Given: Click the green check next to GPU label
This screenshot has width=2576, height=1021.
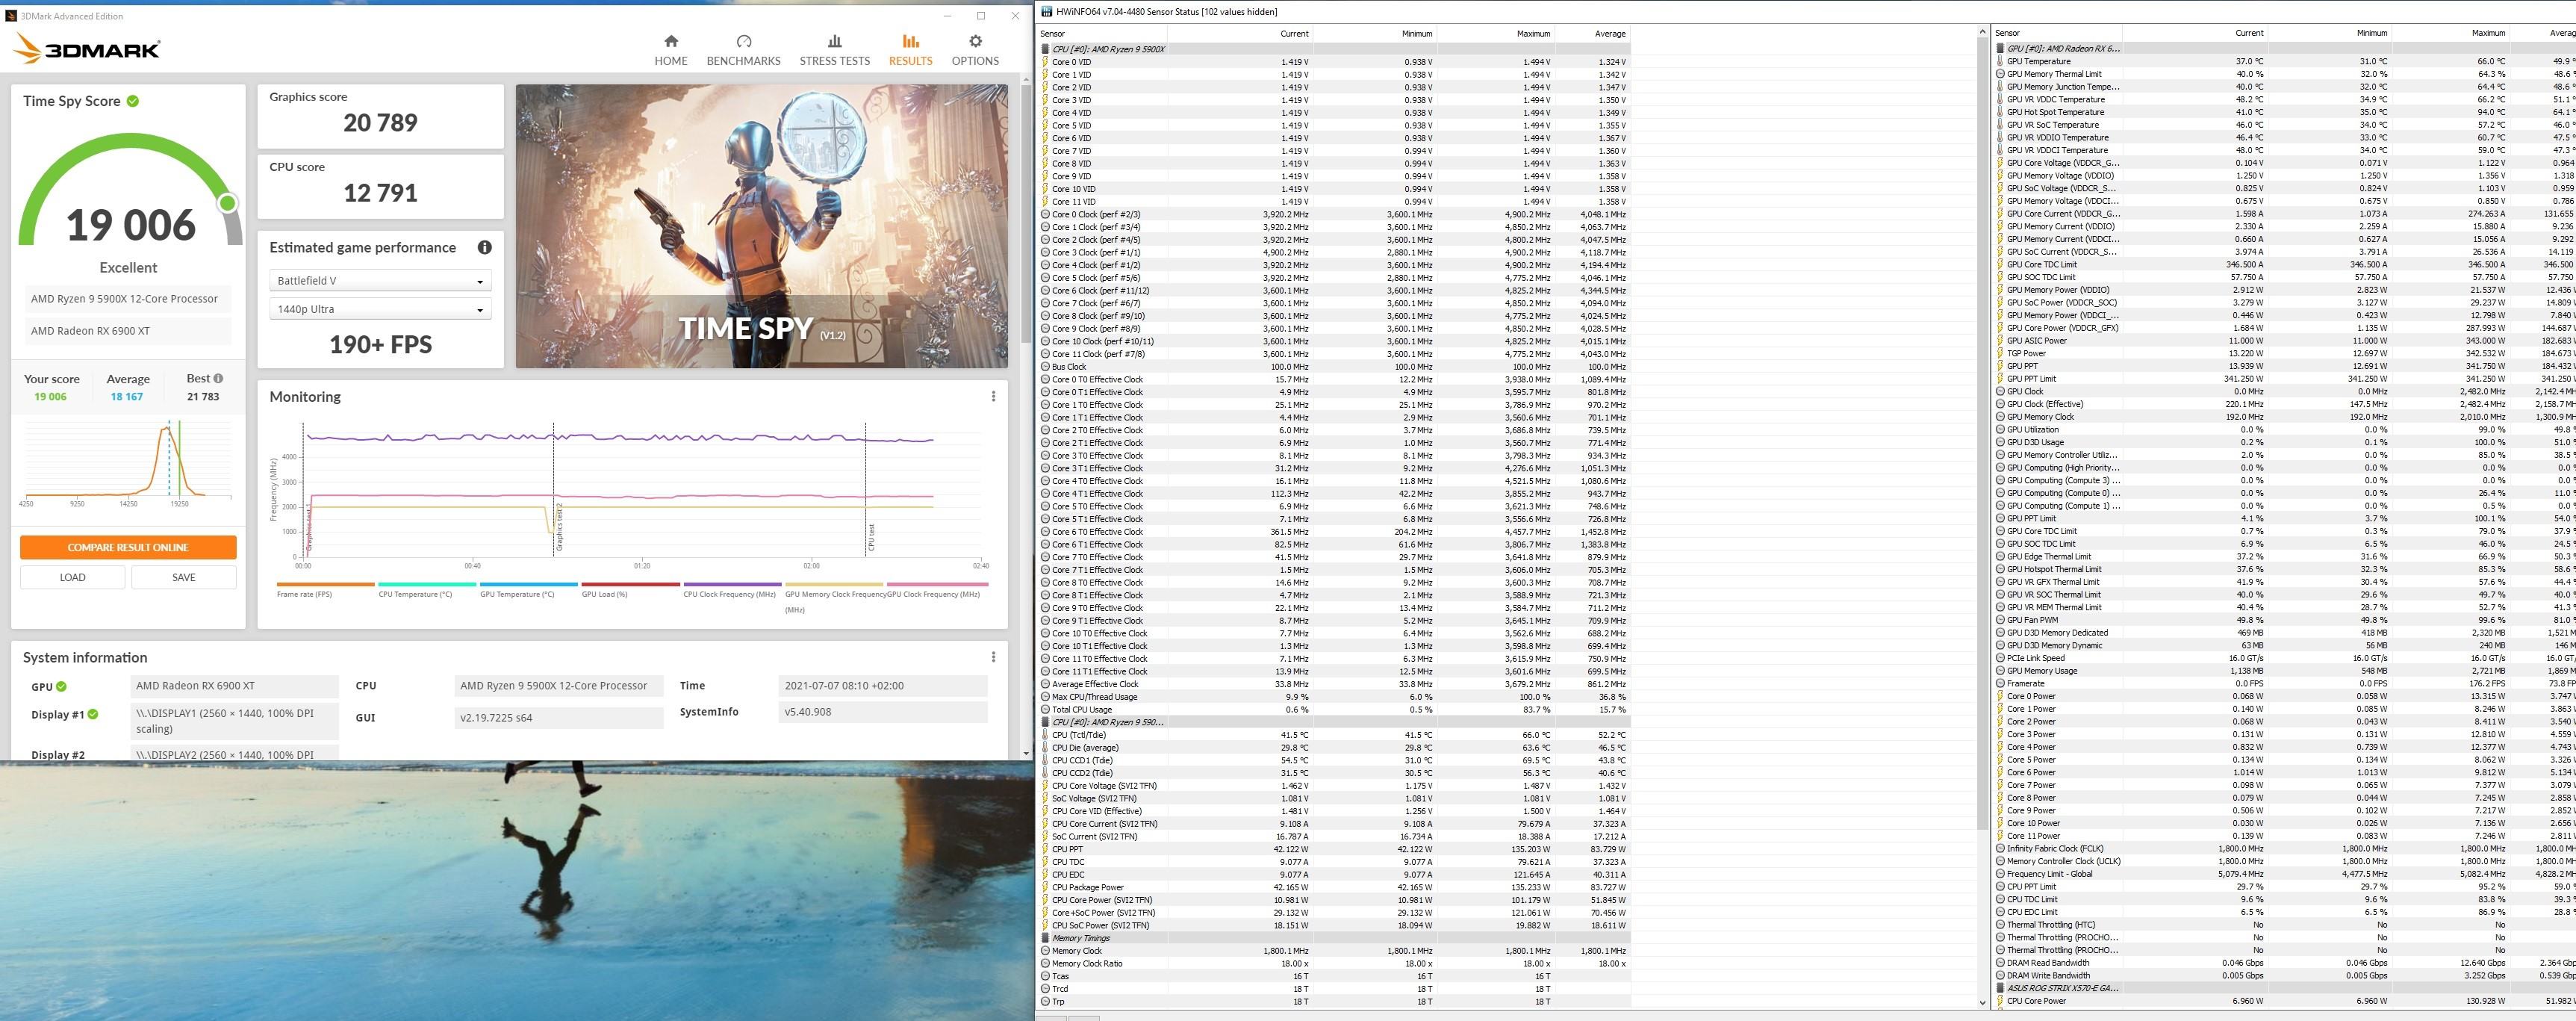Looking at the screenshot, I should (61, 686).
